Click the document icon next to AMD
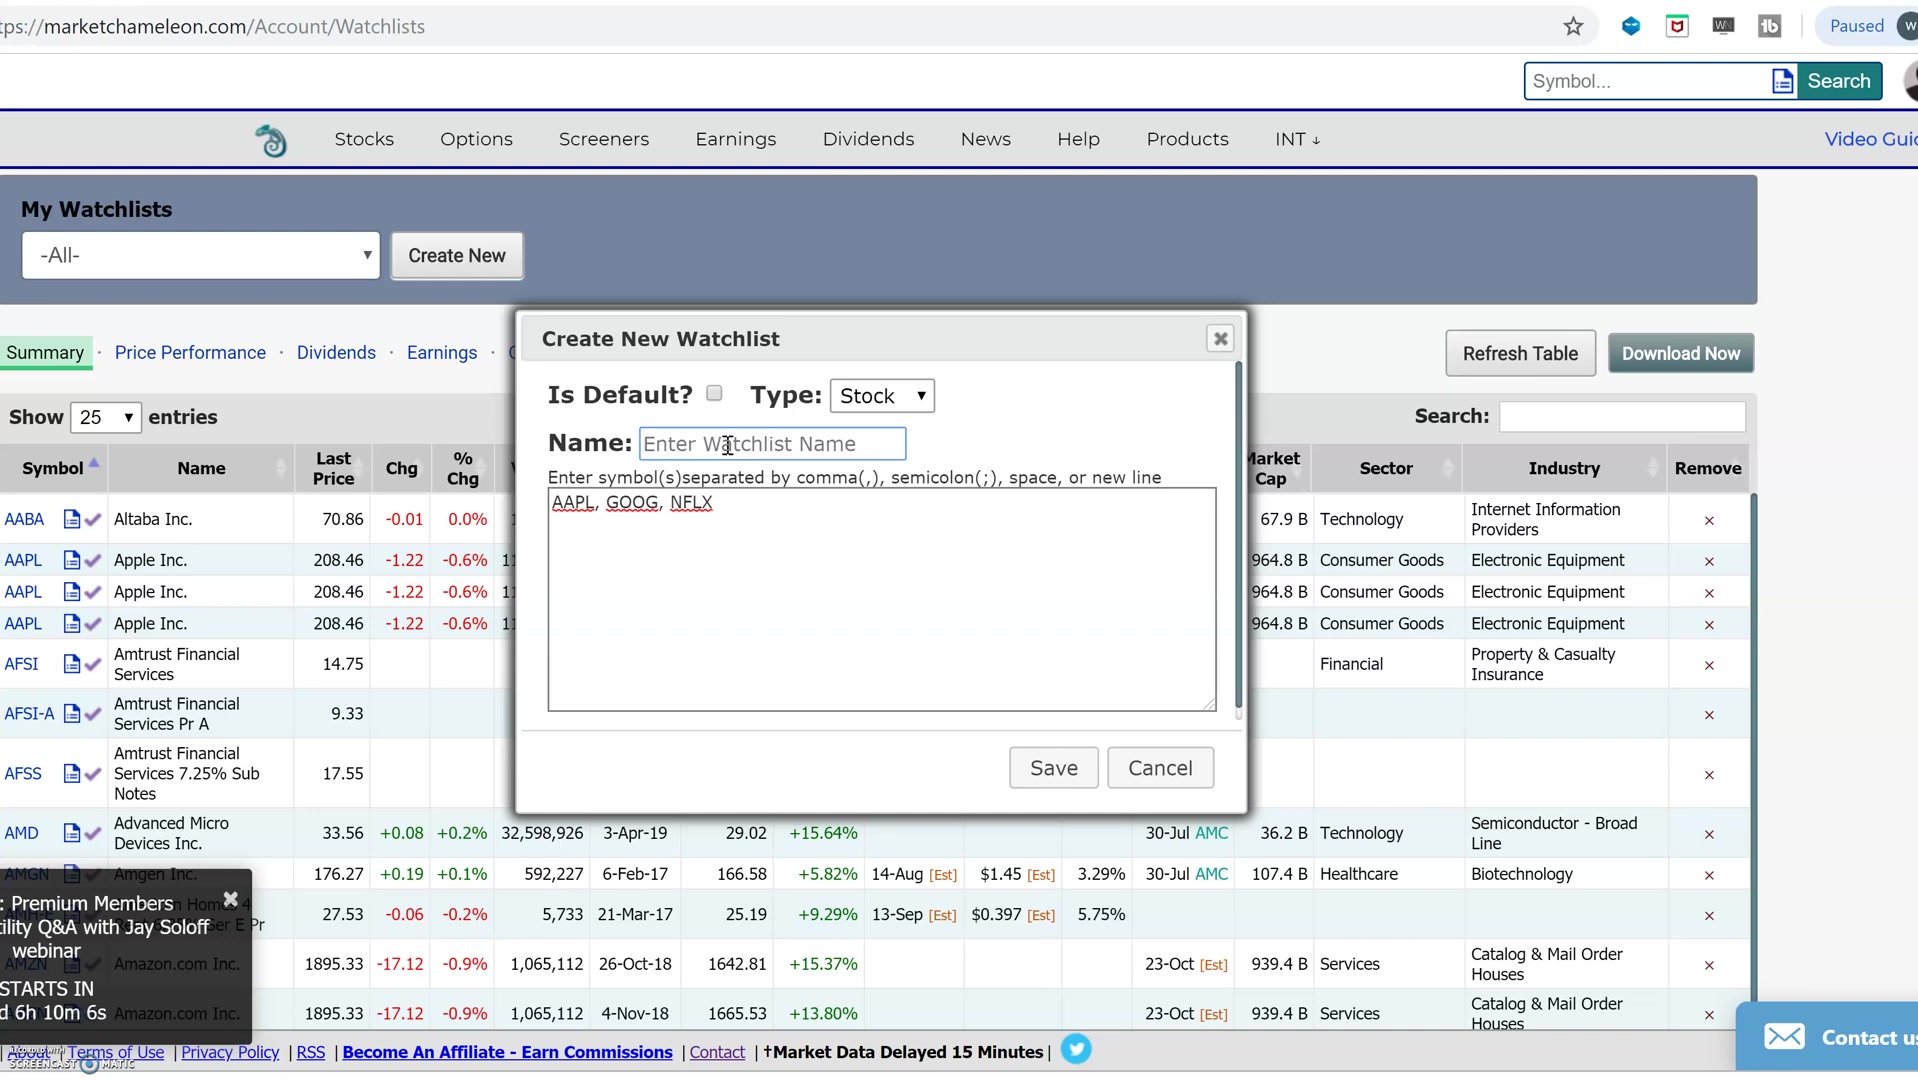This screenshot has height=1080, width=1918. click(x=72, y=833)
